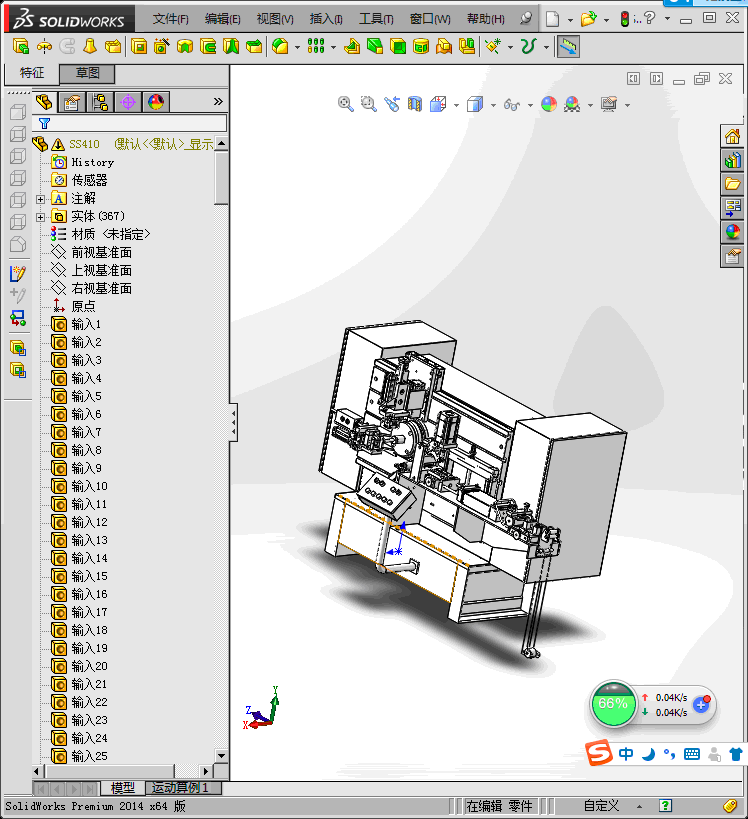Viewport: 748px width, 819px height.
Task: Switch to the 草图 tab
Action: 87,73
